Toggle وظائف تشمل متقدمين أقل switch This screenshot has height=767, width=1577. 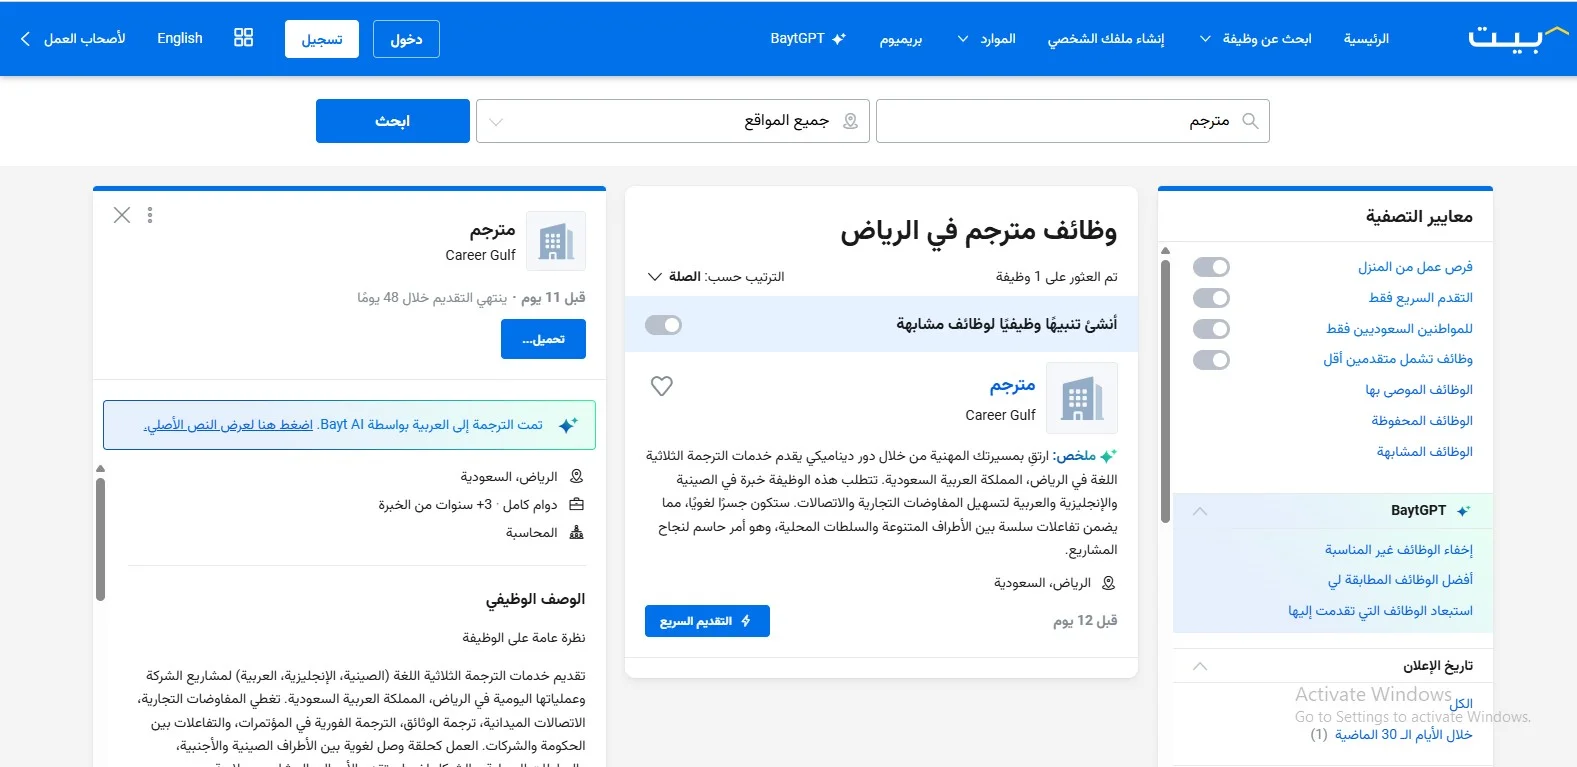[1211, 360]
